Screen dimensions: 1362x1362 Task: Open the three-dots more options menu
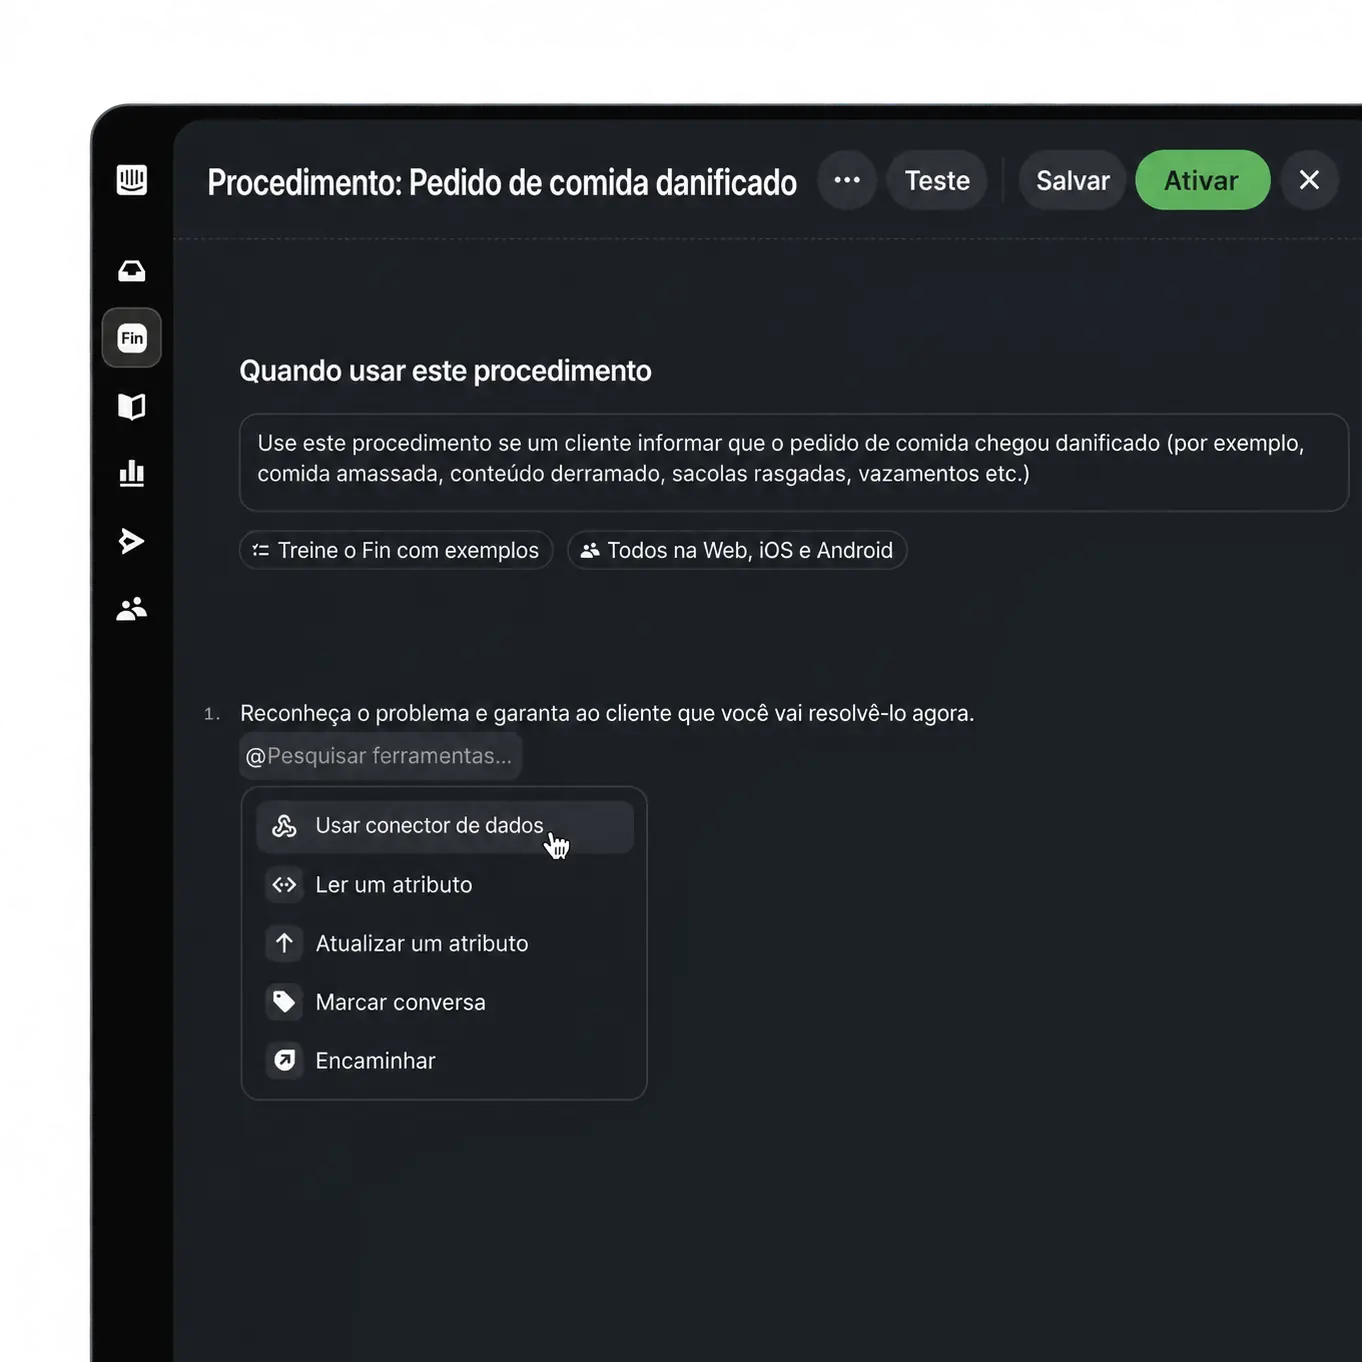[x=847, y=180]
